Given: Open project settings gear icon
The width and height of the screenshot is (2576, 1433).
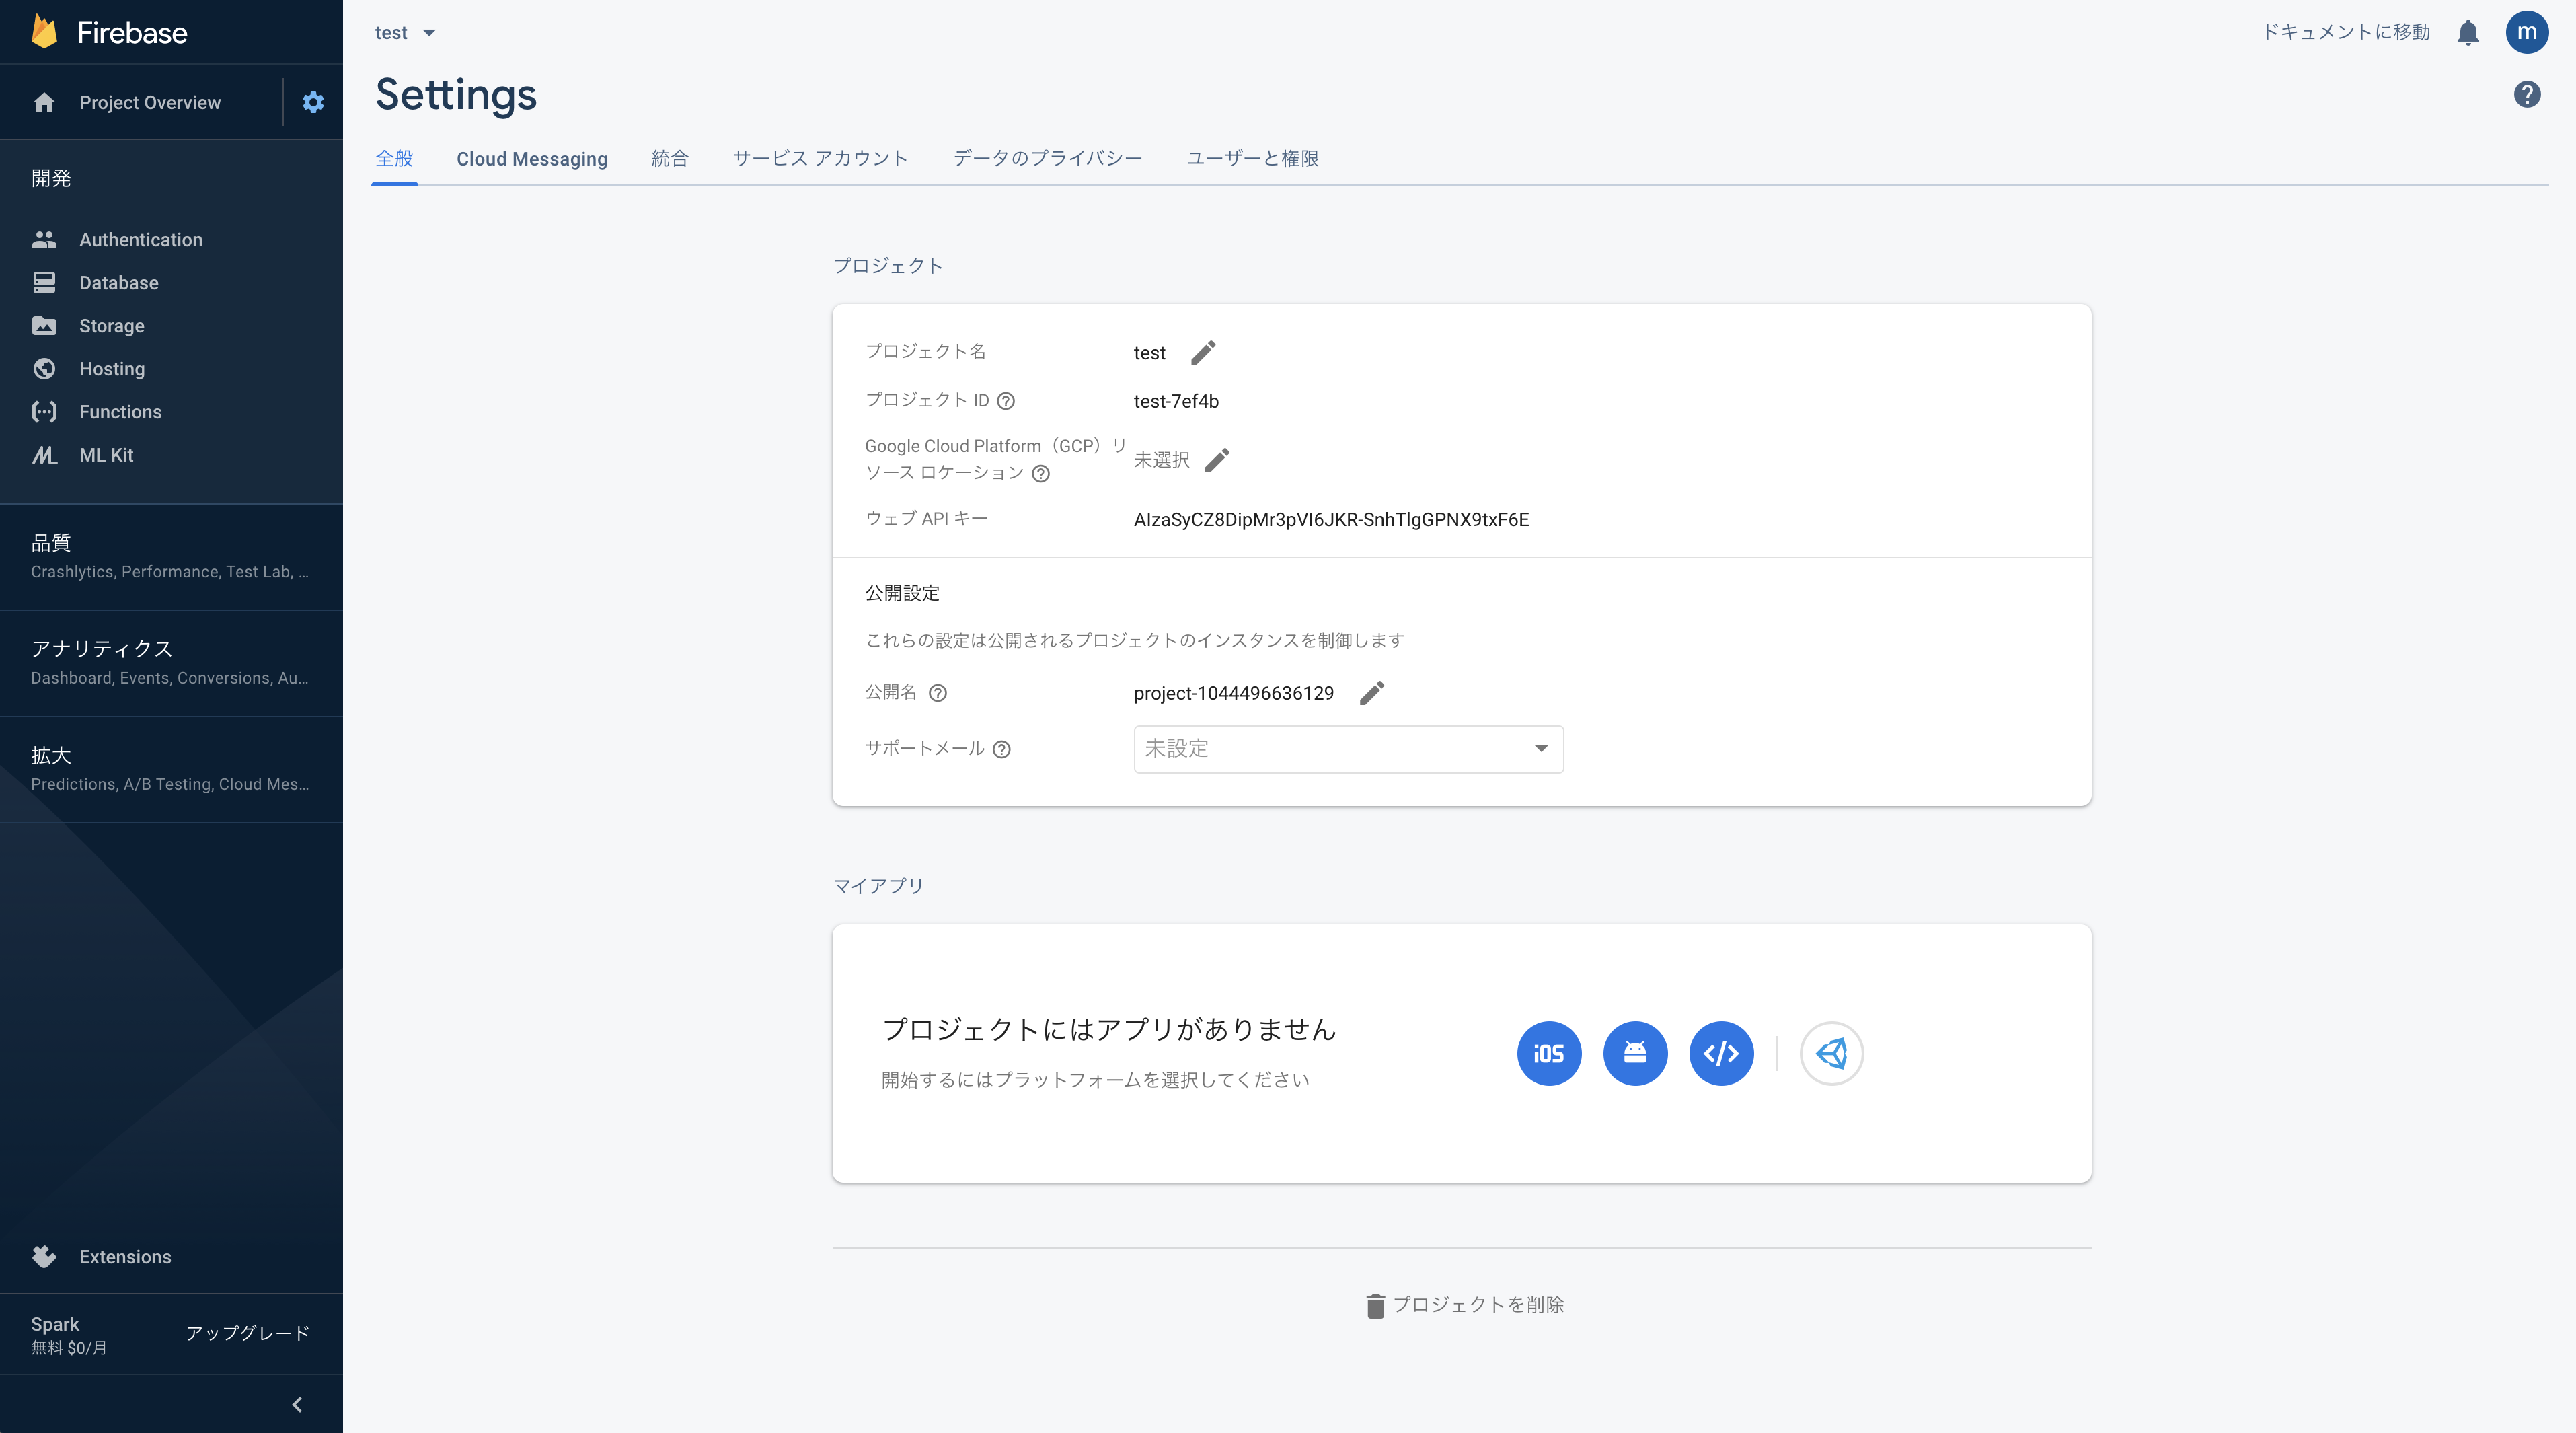Looking at the screenshot, I should 313,102.
